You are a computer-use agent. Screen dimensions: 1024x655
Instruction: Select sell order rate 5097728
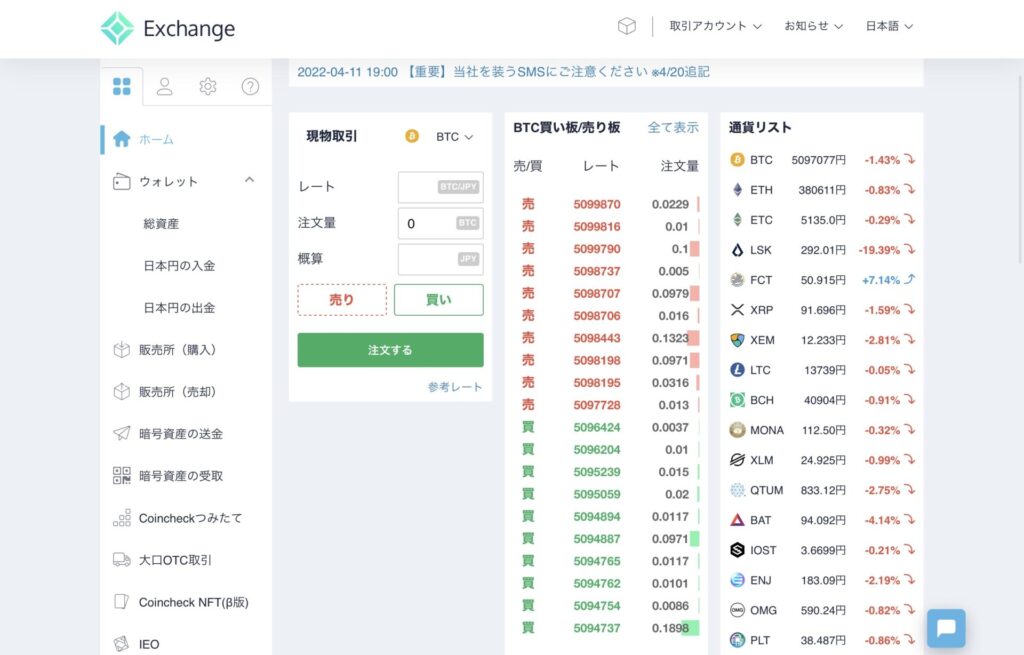[x=597, y=405]
